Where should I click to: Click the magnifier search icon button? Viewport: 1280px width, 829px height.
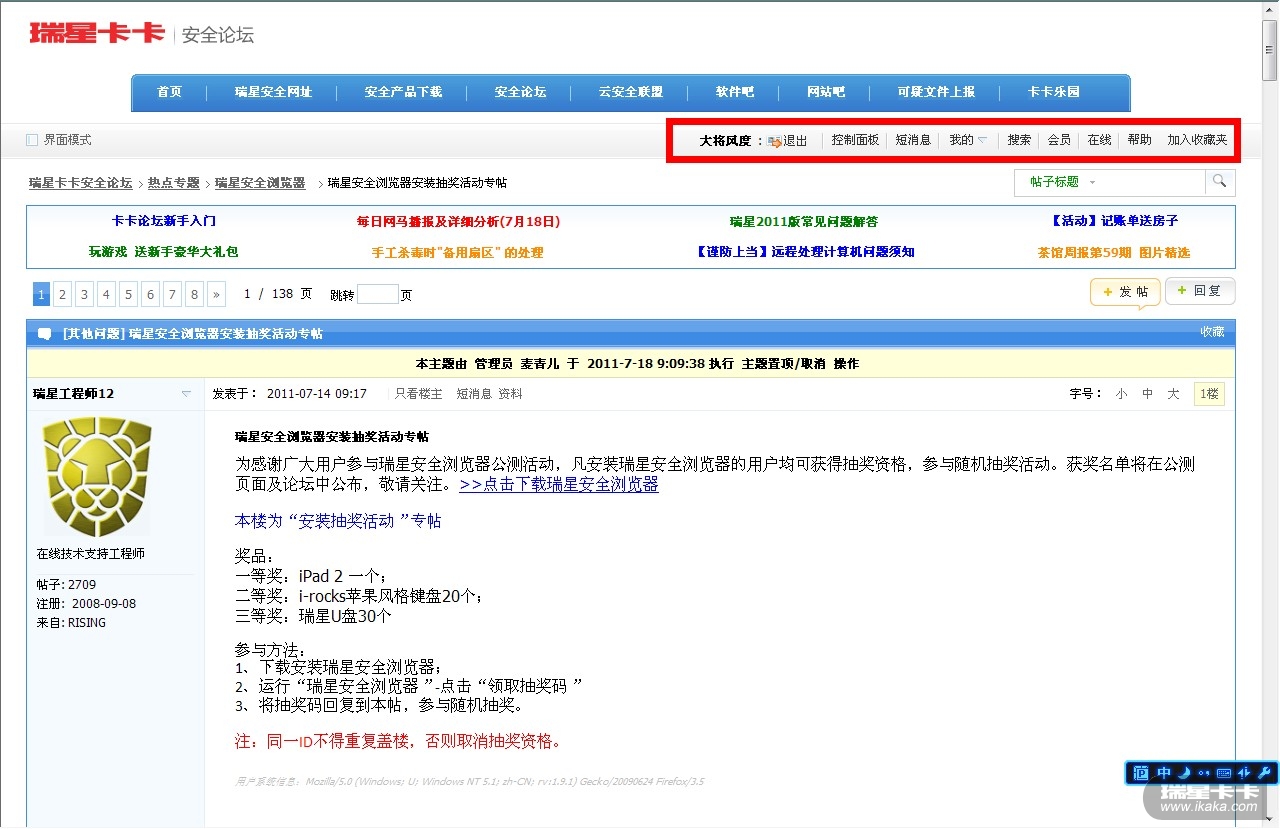(x=1220, y=182)
